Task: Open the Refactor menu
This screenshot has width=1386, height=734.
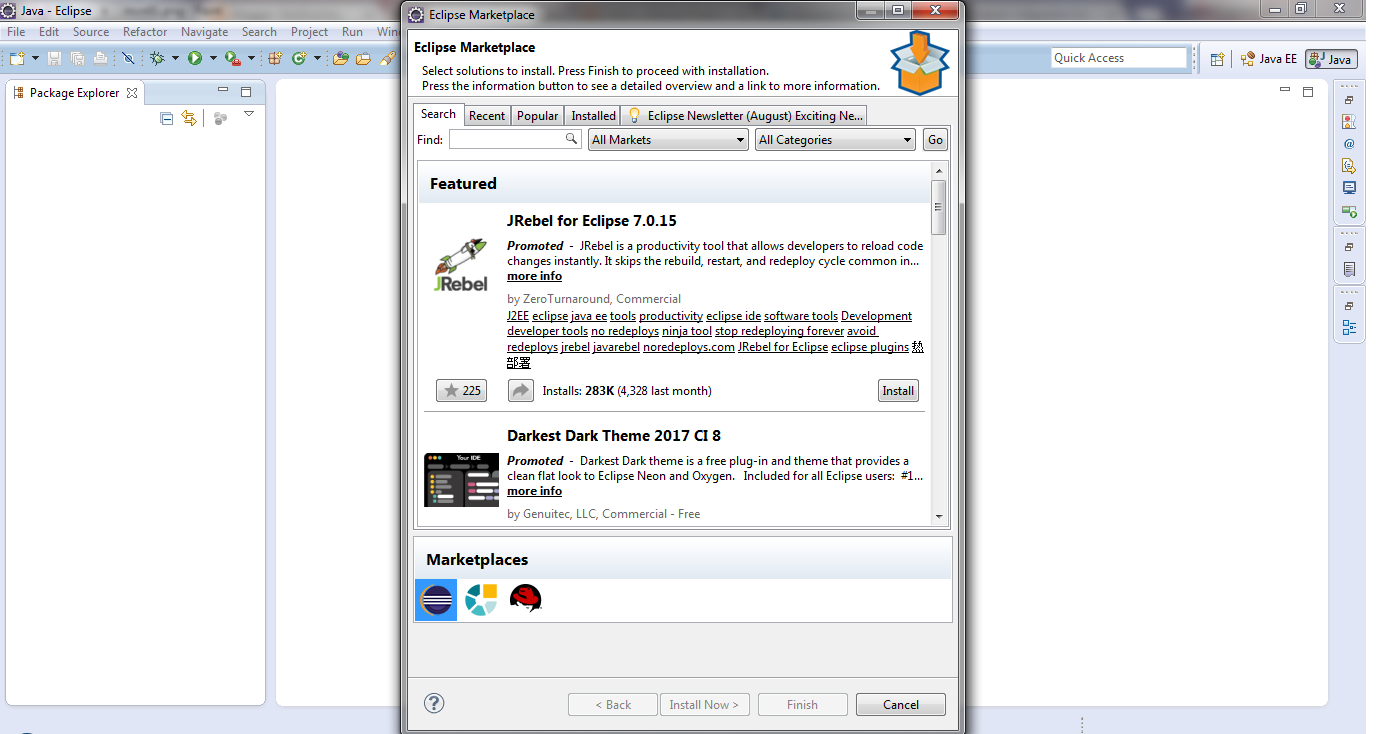Action: point(144,31)
